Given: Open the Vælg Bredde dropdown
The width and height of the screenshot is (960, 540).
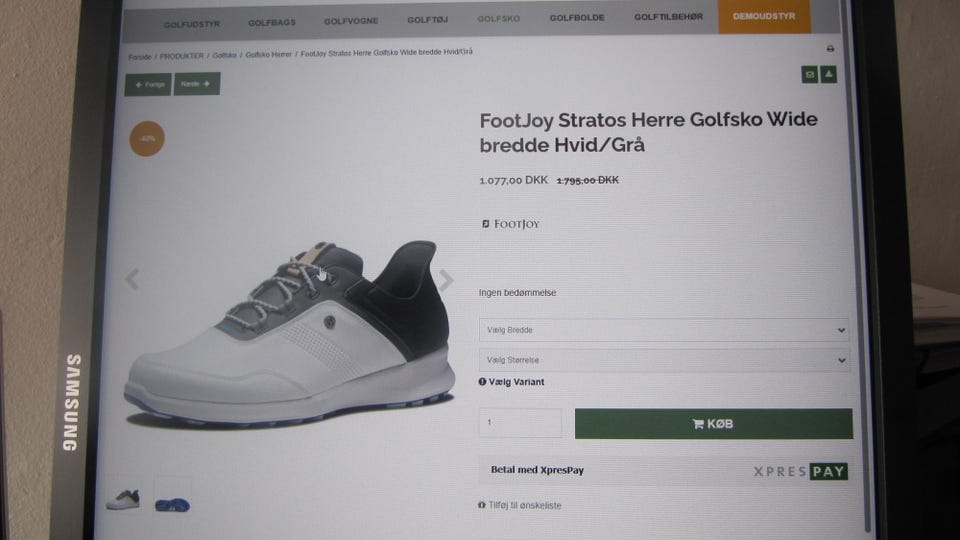Looking at the screenshot, I should coord(663,330).
